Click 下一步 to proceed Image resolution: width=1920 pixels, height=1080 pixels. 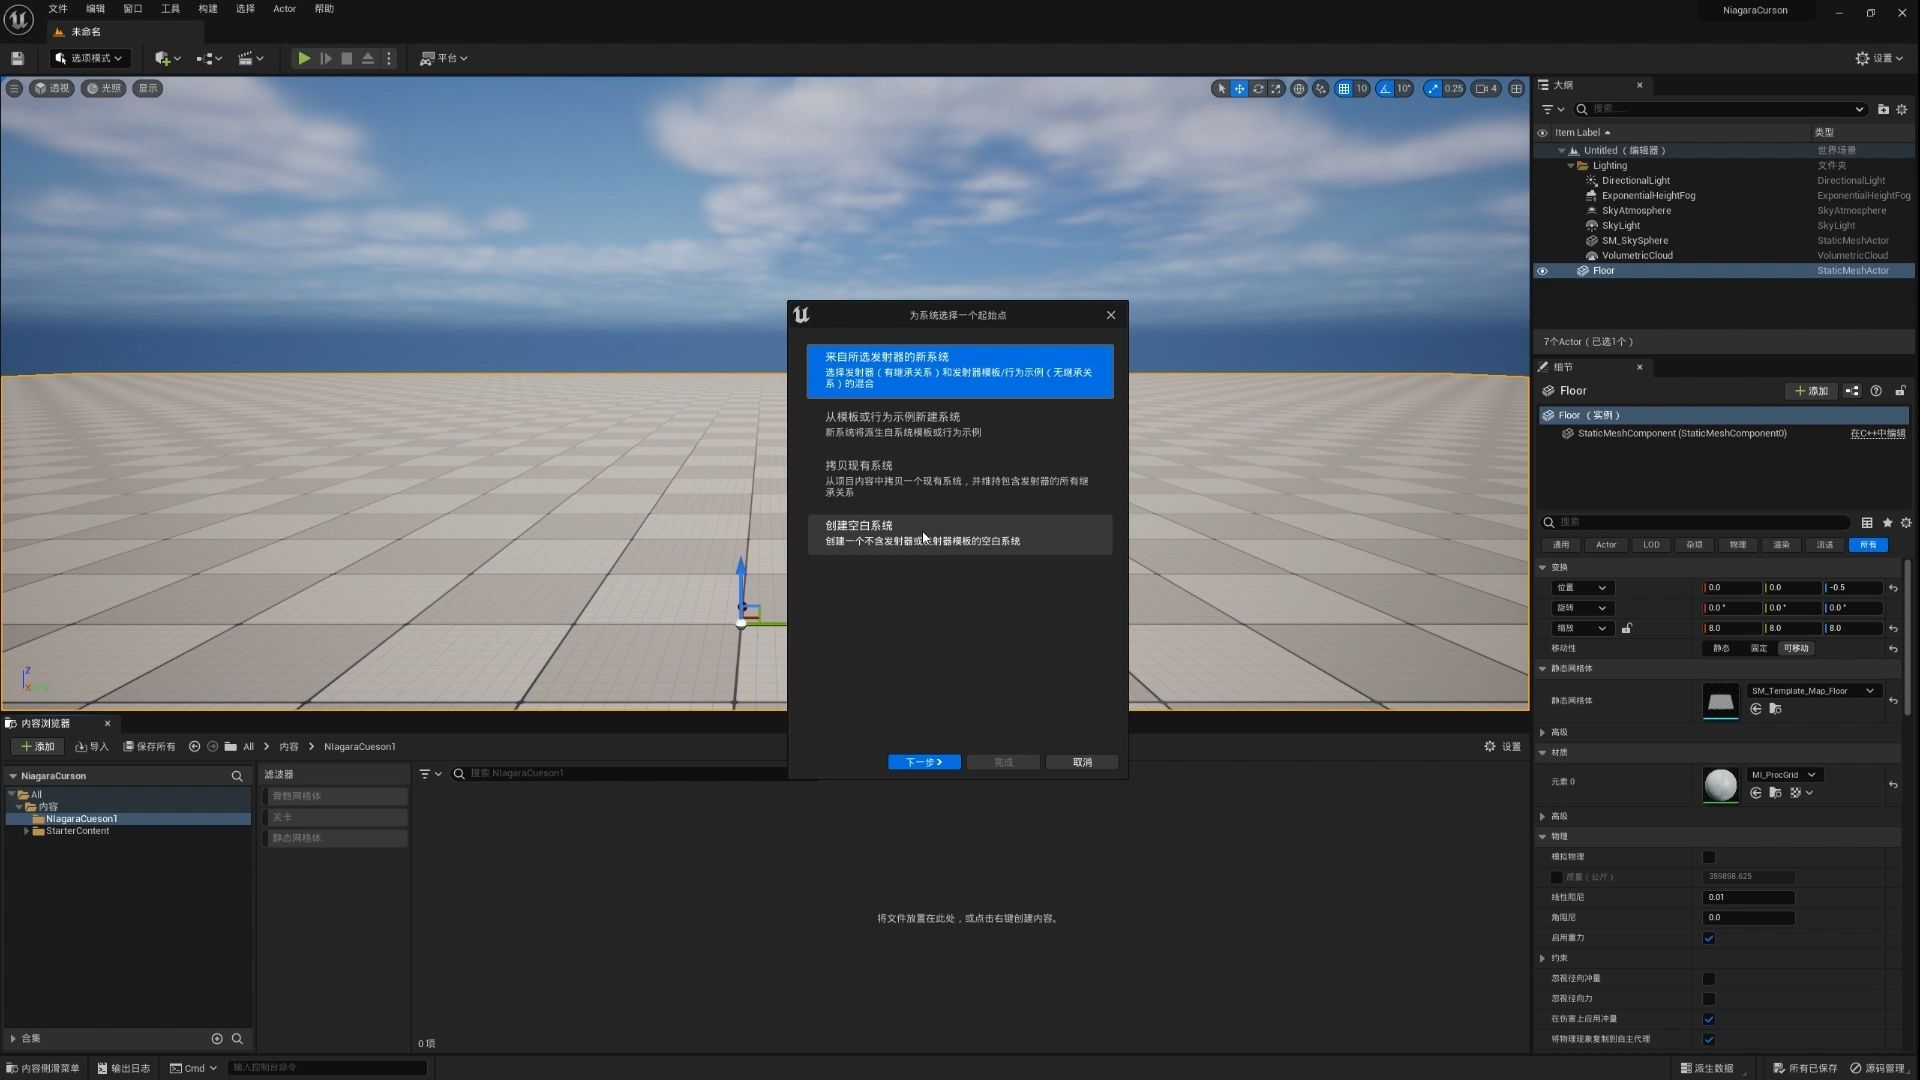tap(923, 762)
